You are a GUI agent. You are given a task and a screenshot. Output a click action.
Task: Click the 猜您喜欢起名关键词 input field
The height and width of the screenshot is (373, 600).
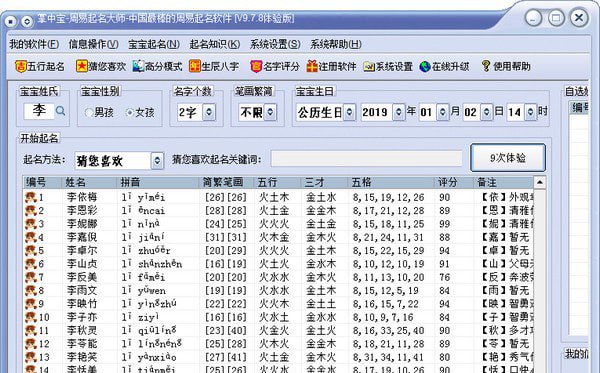pos(366,158)
